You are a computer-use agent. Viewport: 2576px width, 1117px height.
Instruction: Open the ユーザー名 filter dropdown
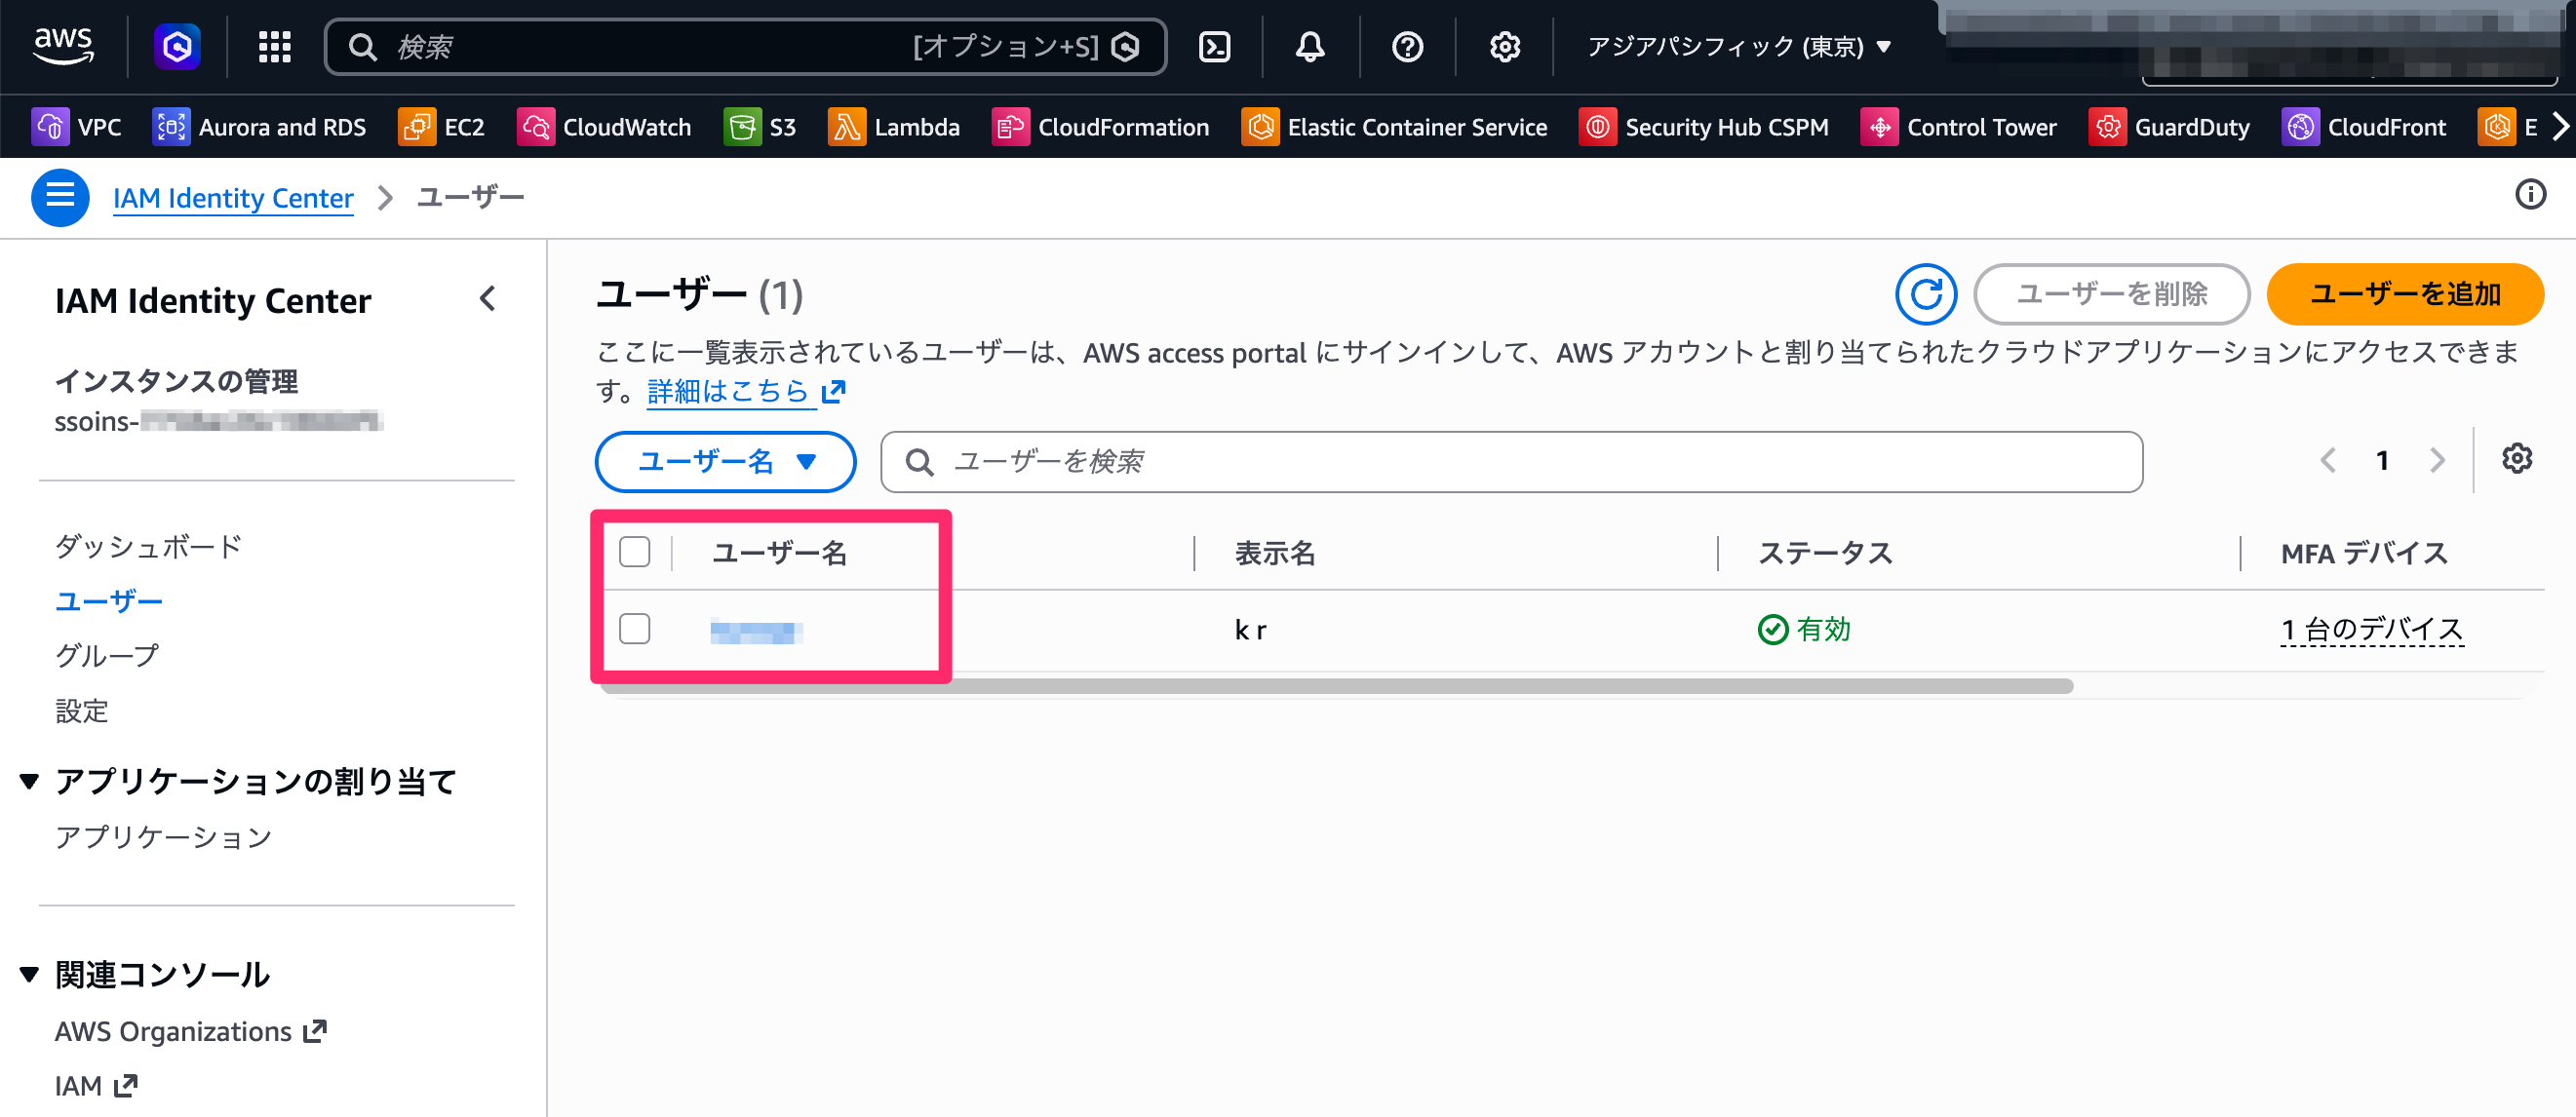tap(725, 461)
